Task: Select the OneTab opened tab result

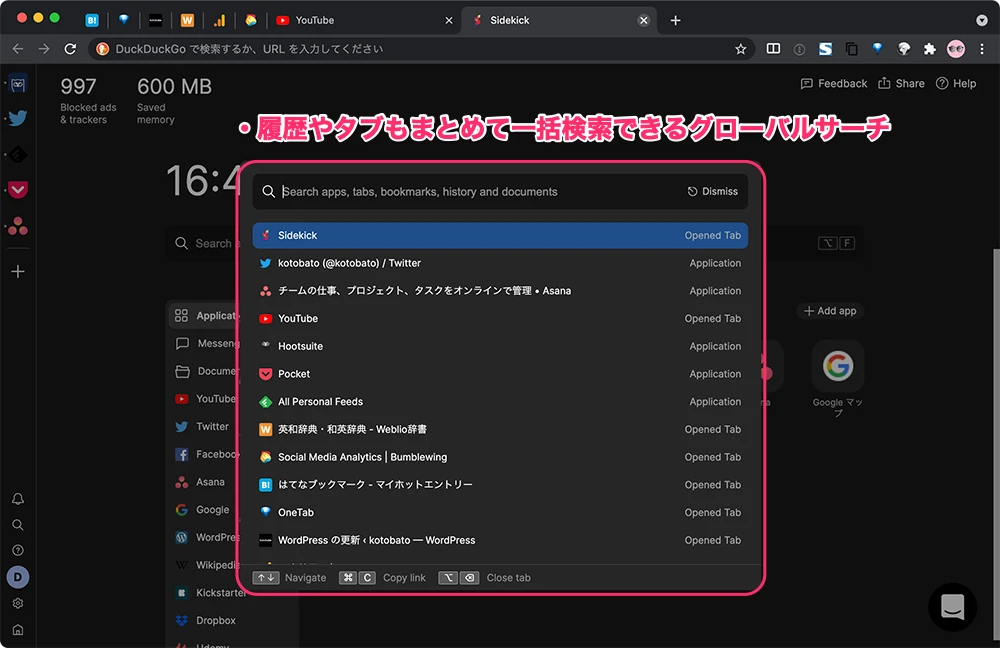Action: [x=500, y=513]
